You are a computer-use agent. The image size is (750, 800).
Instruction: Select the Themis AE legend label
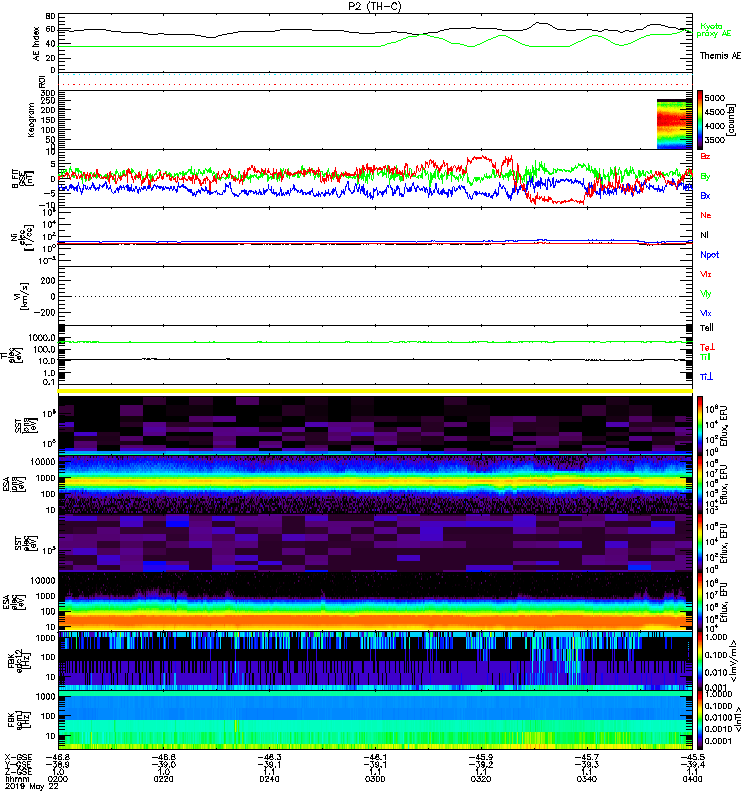click(720, 56)
